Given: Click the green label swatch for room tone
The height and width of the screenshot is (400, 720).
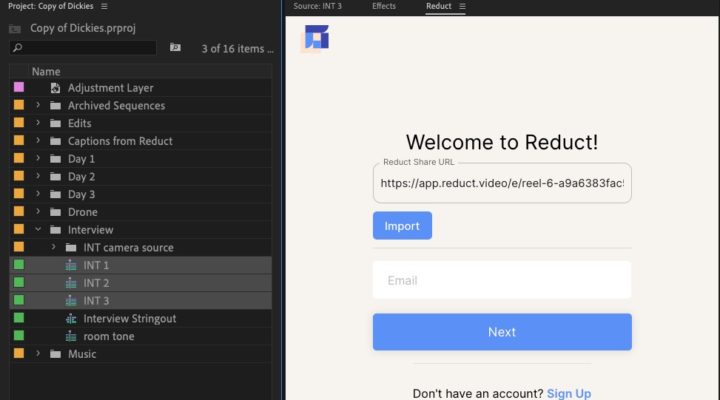Looking at the screenshot, I should pyautogui.click(x=19, y=336).
